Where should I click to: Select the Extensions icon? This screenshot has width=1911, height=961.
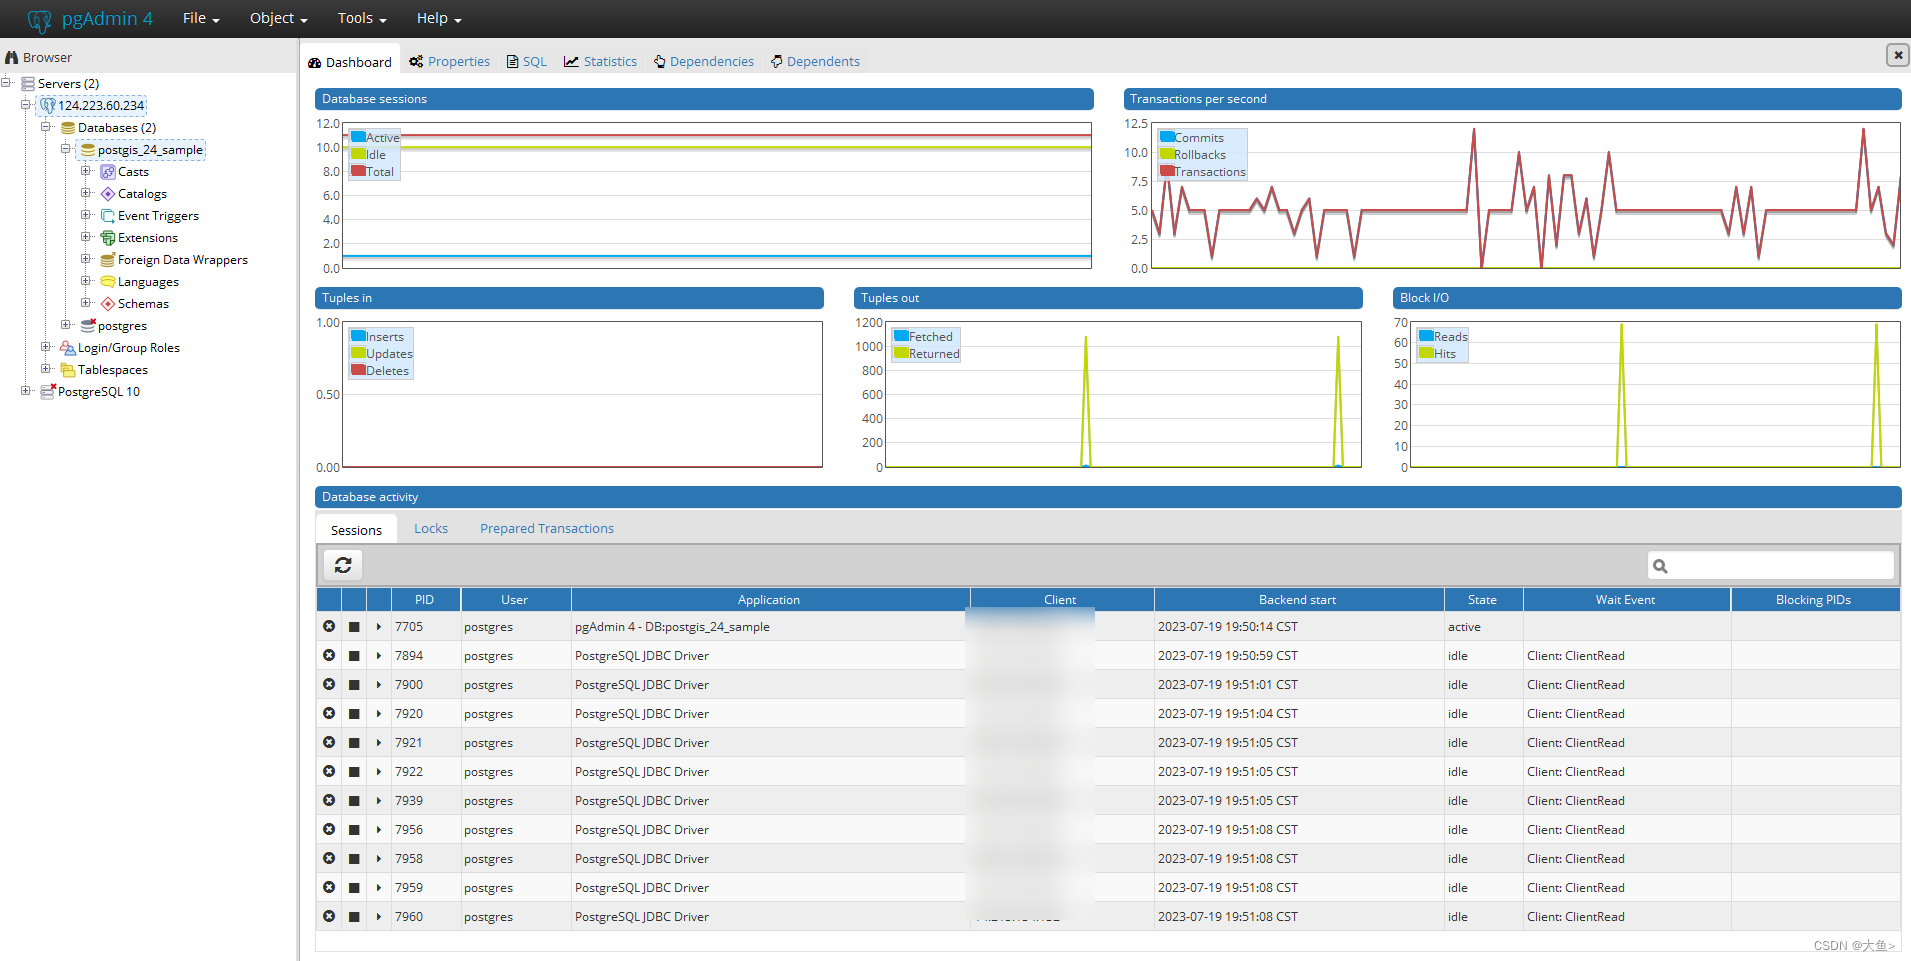[108, 238]
